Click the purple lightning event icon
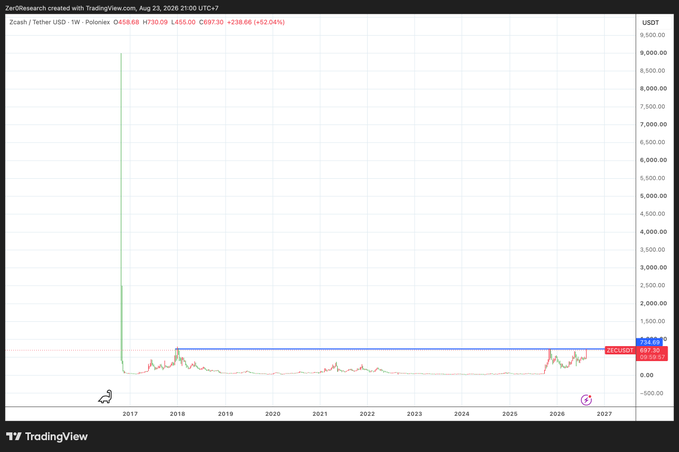The height and width of the screenshot is (452, 679). 586,400
